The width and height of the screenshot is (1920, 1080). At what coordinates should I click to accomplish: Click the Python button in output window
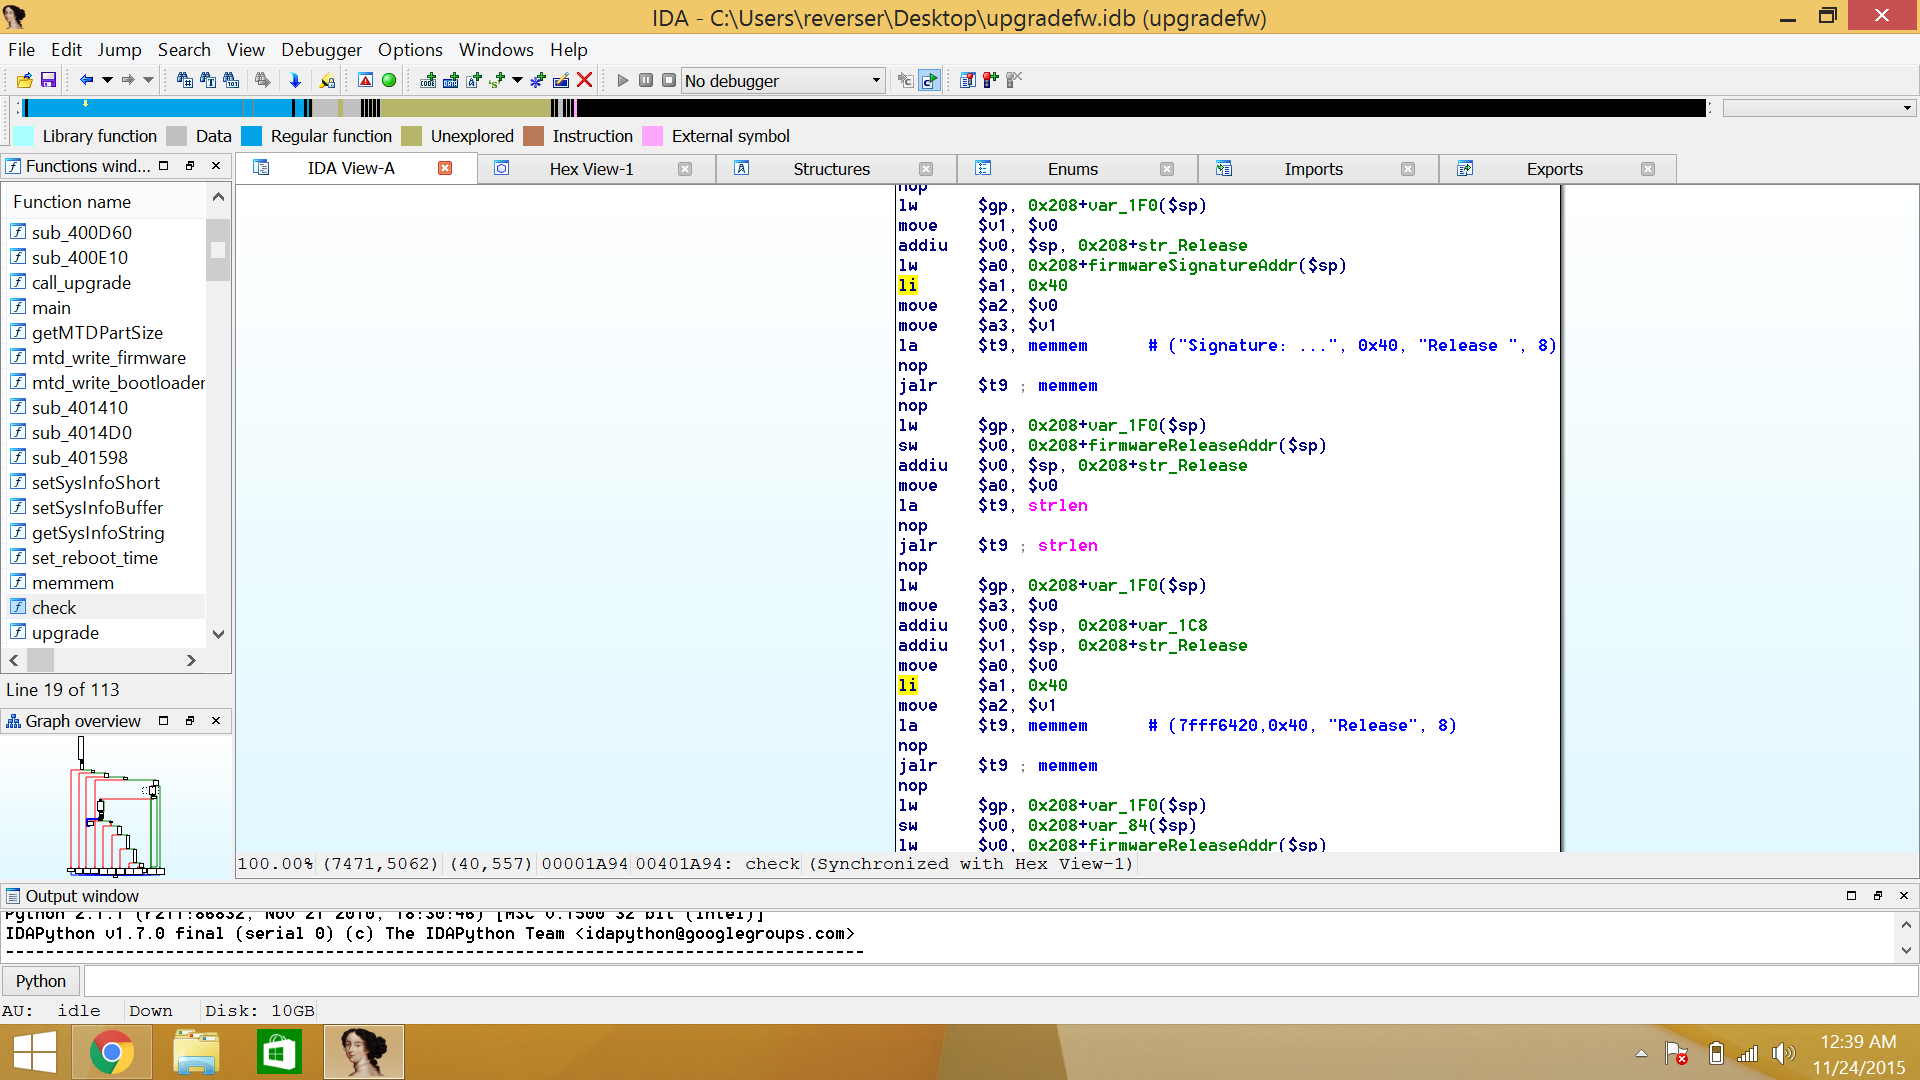point(41,981)
